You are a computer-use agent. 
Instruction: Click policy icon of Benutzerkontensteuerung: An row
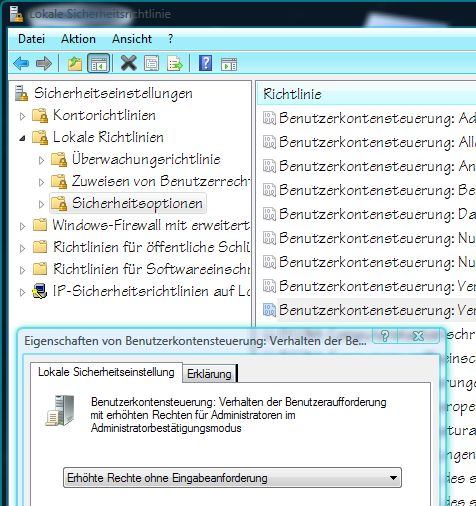click(x=269, y=166)
